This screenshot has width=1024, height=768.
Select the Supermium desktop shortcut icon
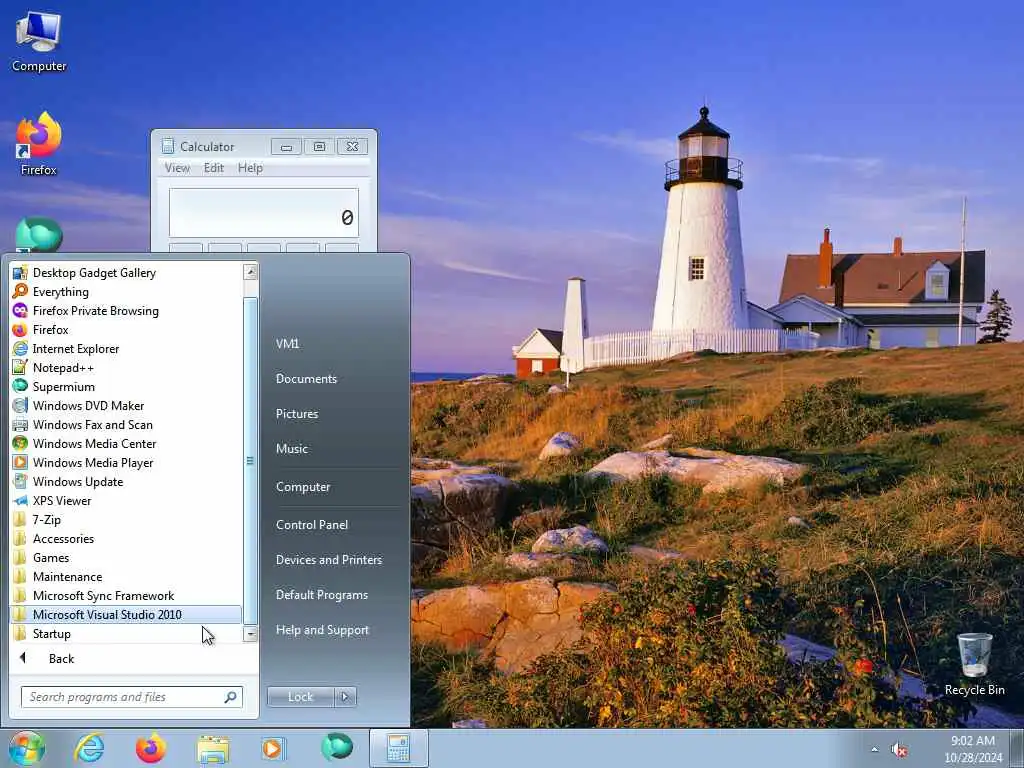[39, 234]
